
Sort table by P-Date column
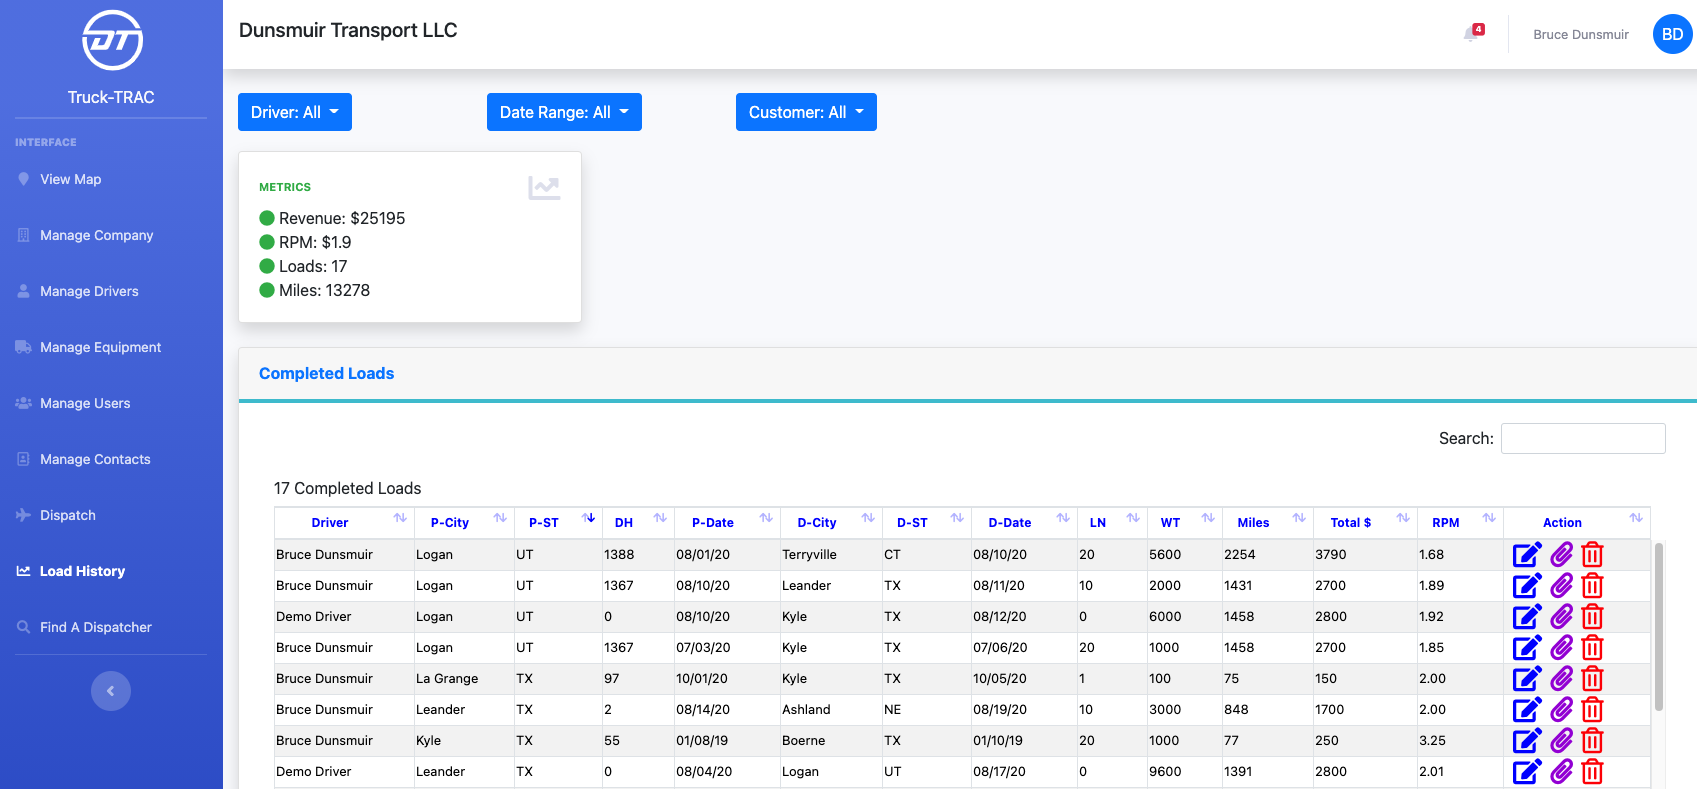coord(727,522)
